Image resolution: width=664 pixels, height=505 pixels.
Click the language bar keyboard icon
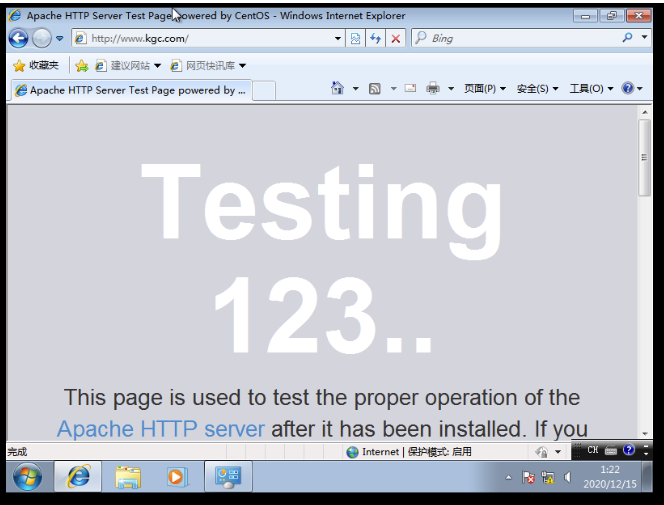611,450
